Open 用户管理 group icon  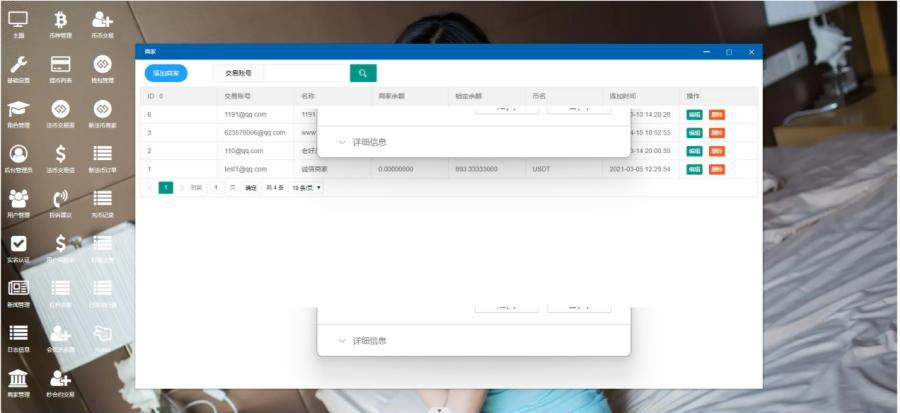18,200
